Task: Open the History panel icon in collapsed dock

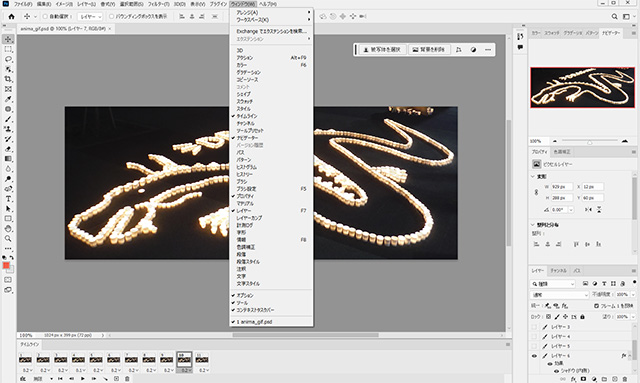Action: click(520, 36)
